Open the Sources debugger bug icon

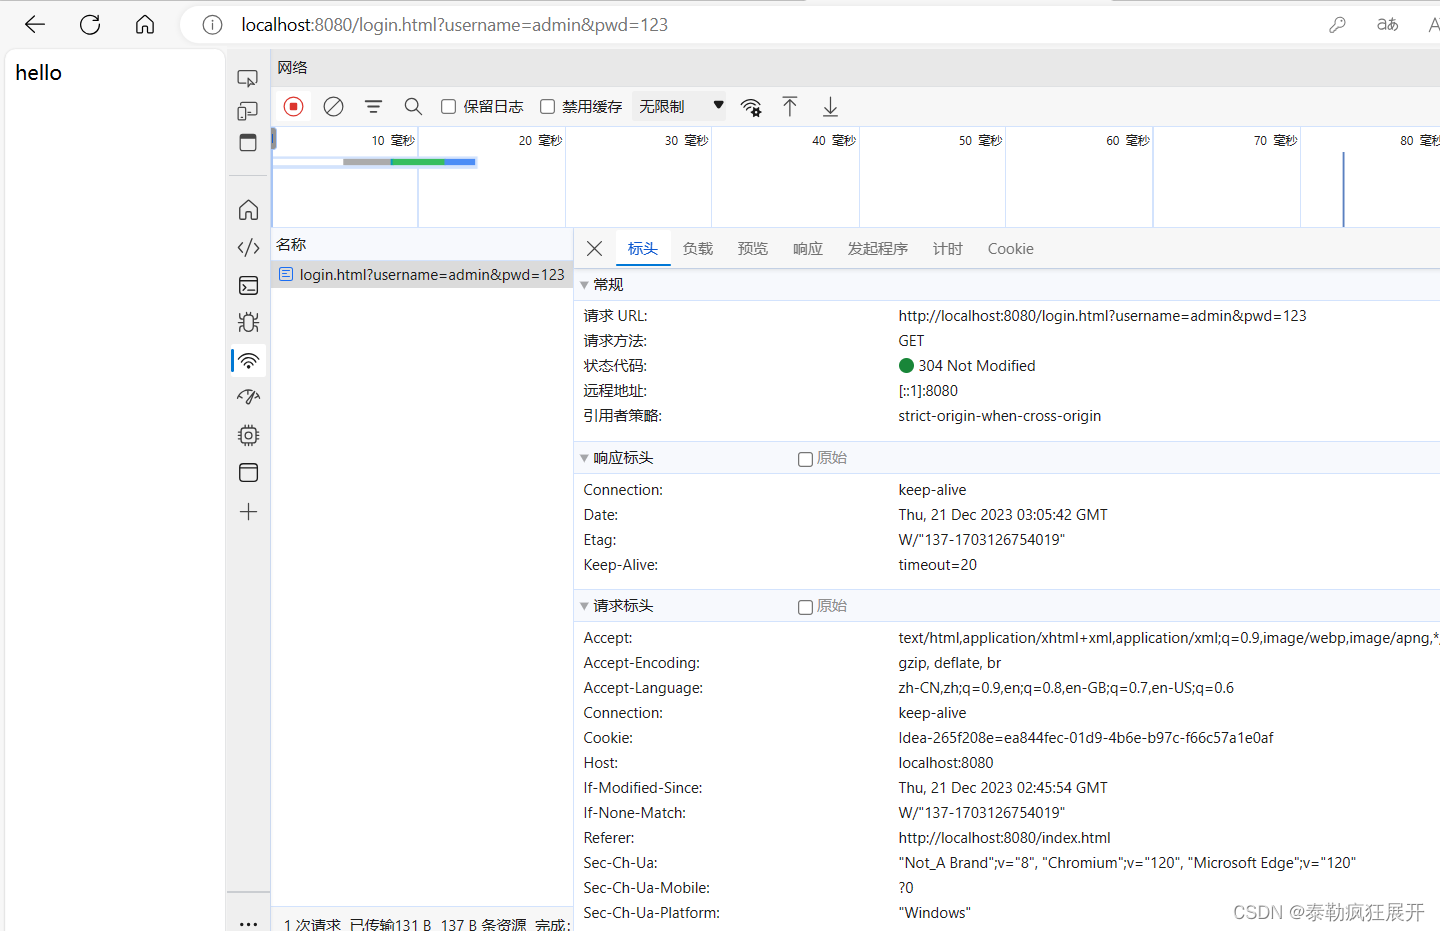pos(248,322)
